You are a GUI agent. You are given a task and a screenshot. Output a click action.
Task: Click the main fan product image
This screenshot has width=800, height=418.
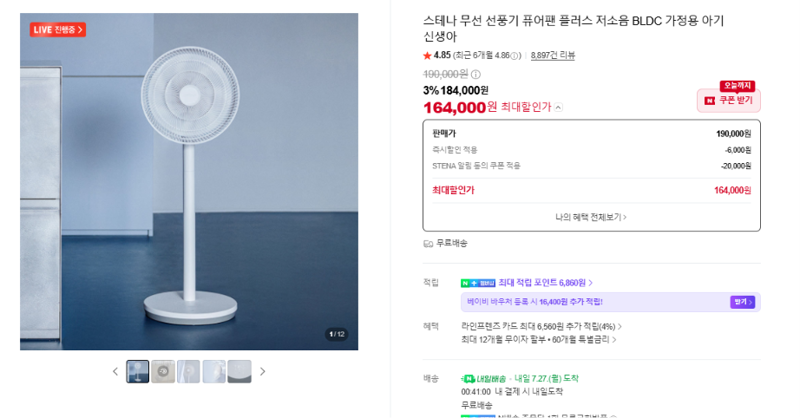(x=189, y=181)
